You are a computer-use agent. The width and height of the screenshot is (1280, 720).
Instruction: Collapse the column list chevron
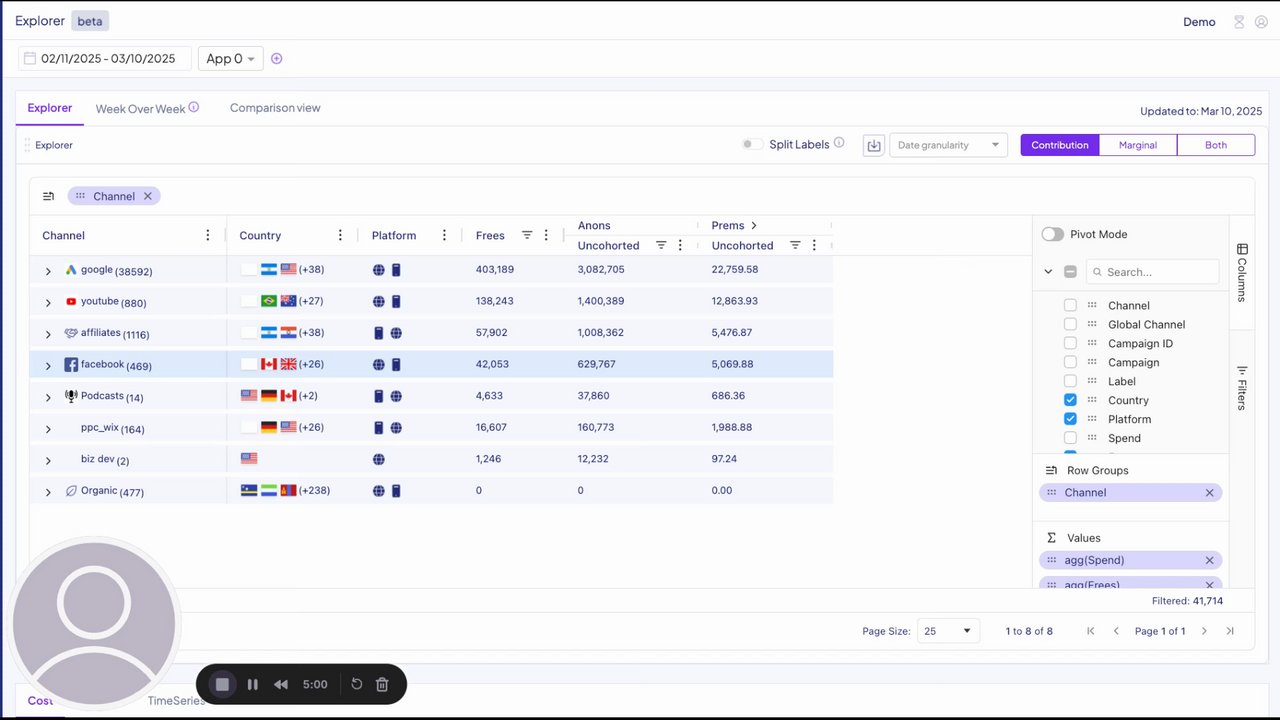pyautogui.click(x=1048, y=272)
